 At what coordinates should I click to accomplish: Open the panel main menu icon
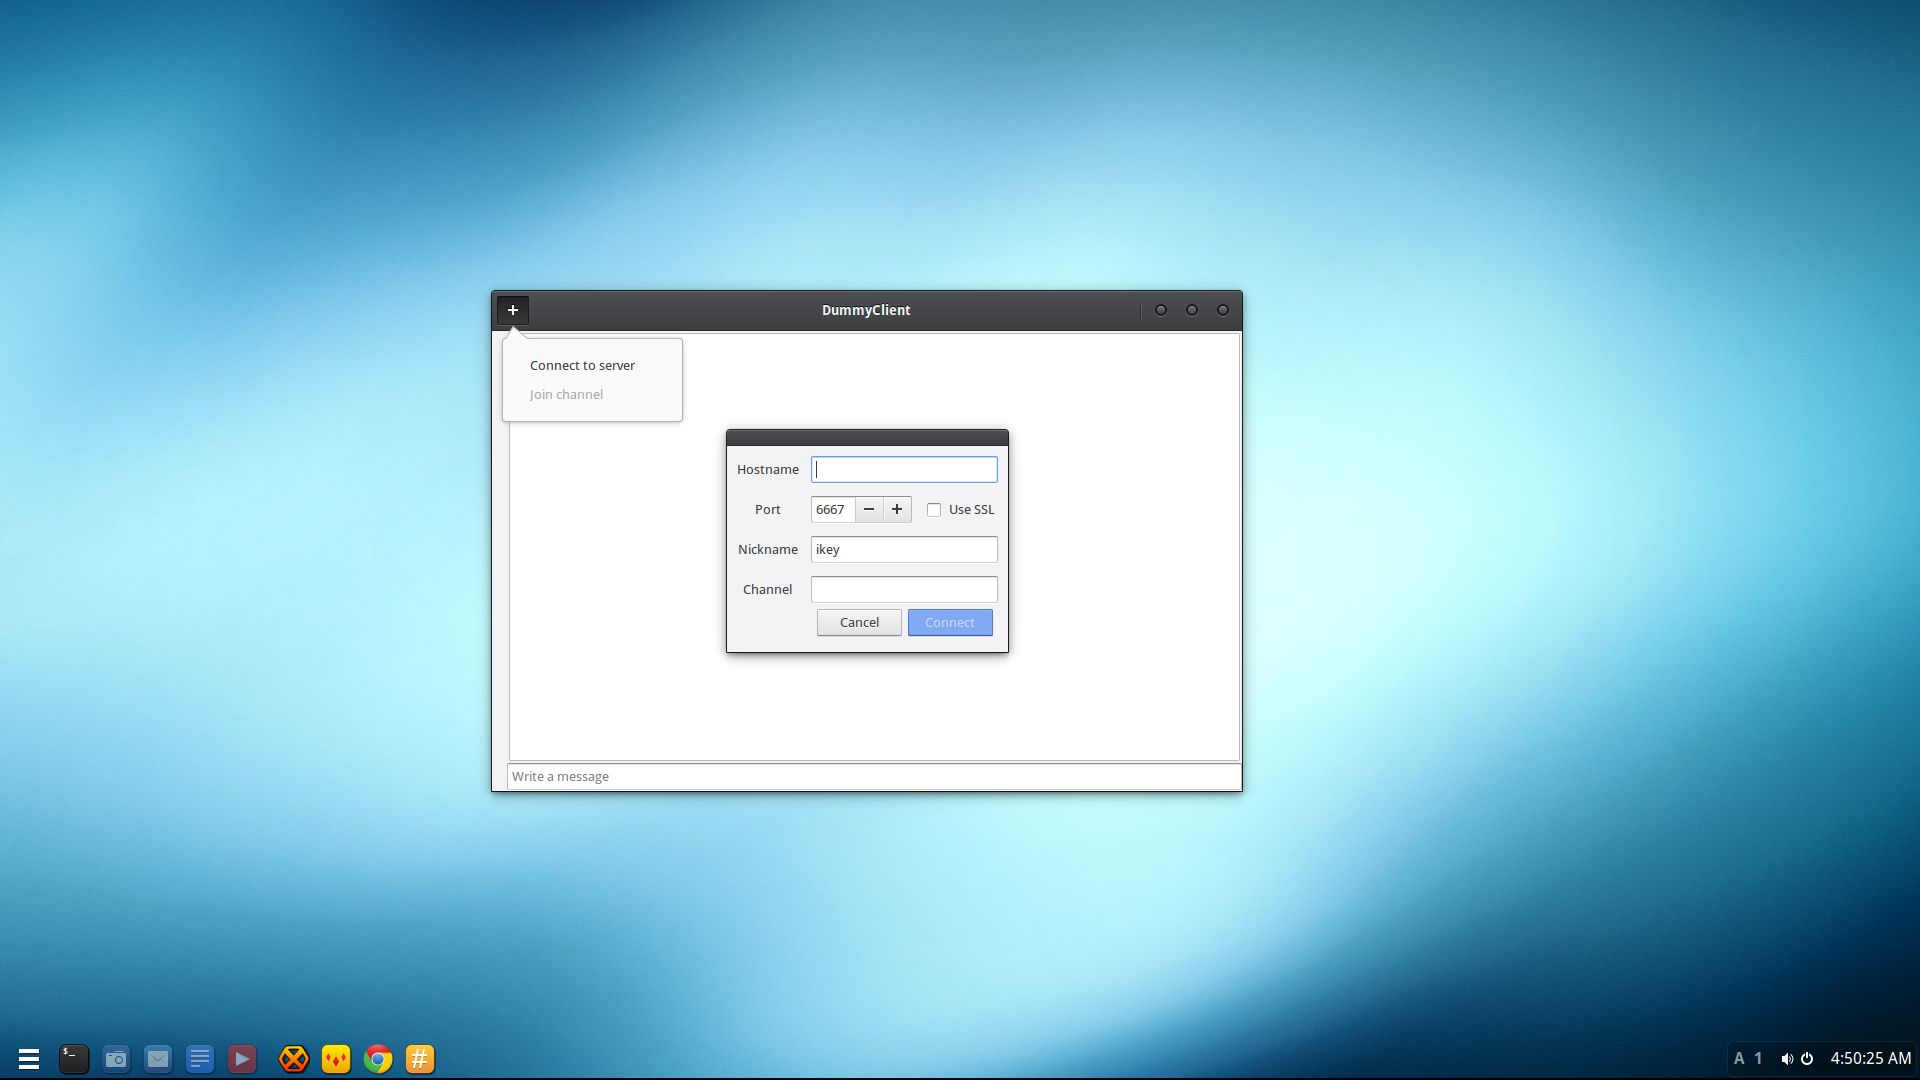coord(29,1058)
